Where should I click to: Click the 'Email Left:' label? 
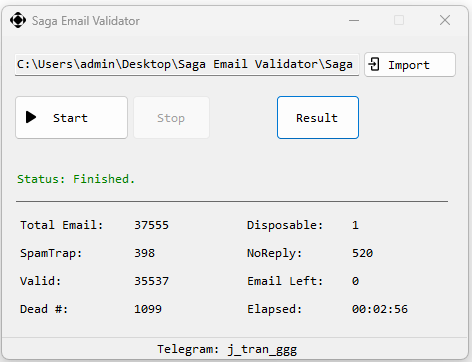[285, 281]
